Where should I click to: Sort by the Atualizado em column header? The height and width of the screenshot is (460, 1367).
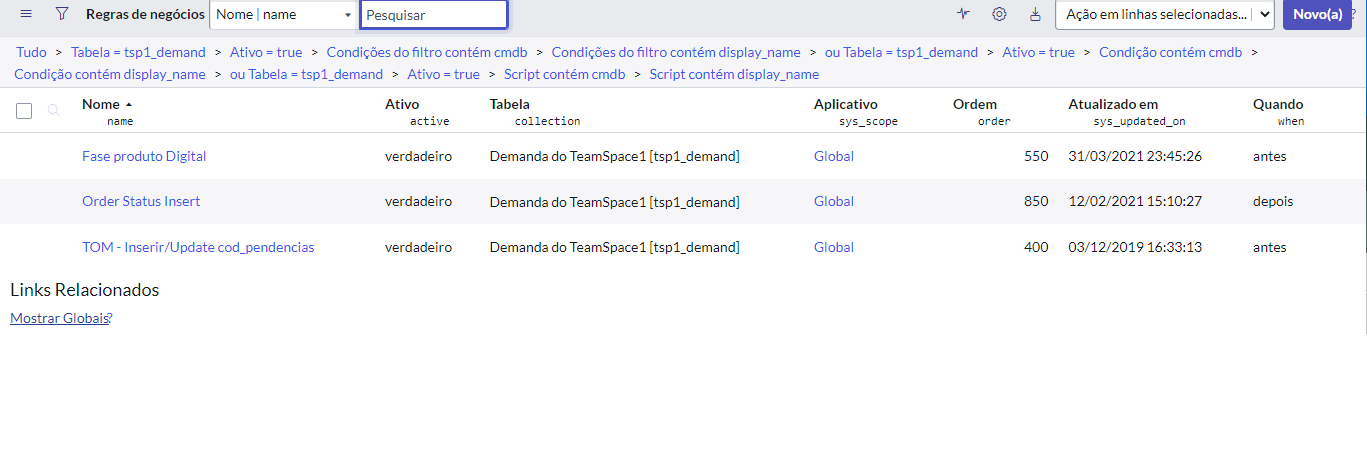point(1113,104)
